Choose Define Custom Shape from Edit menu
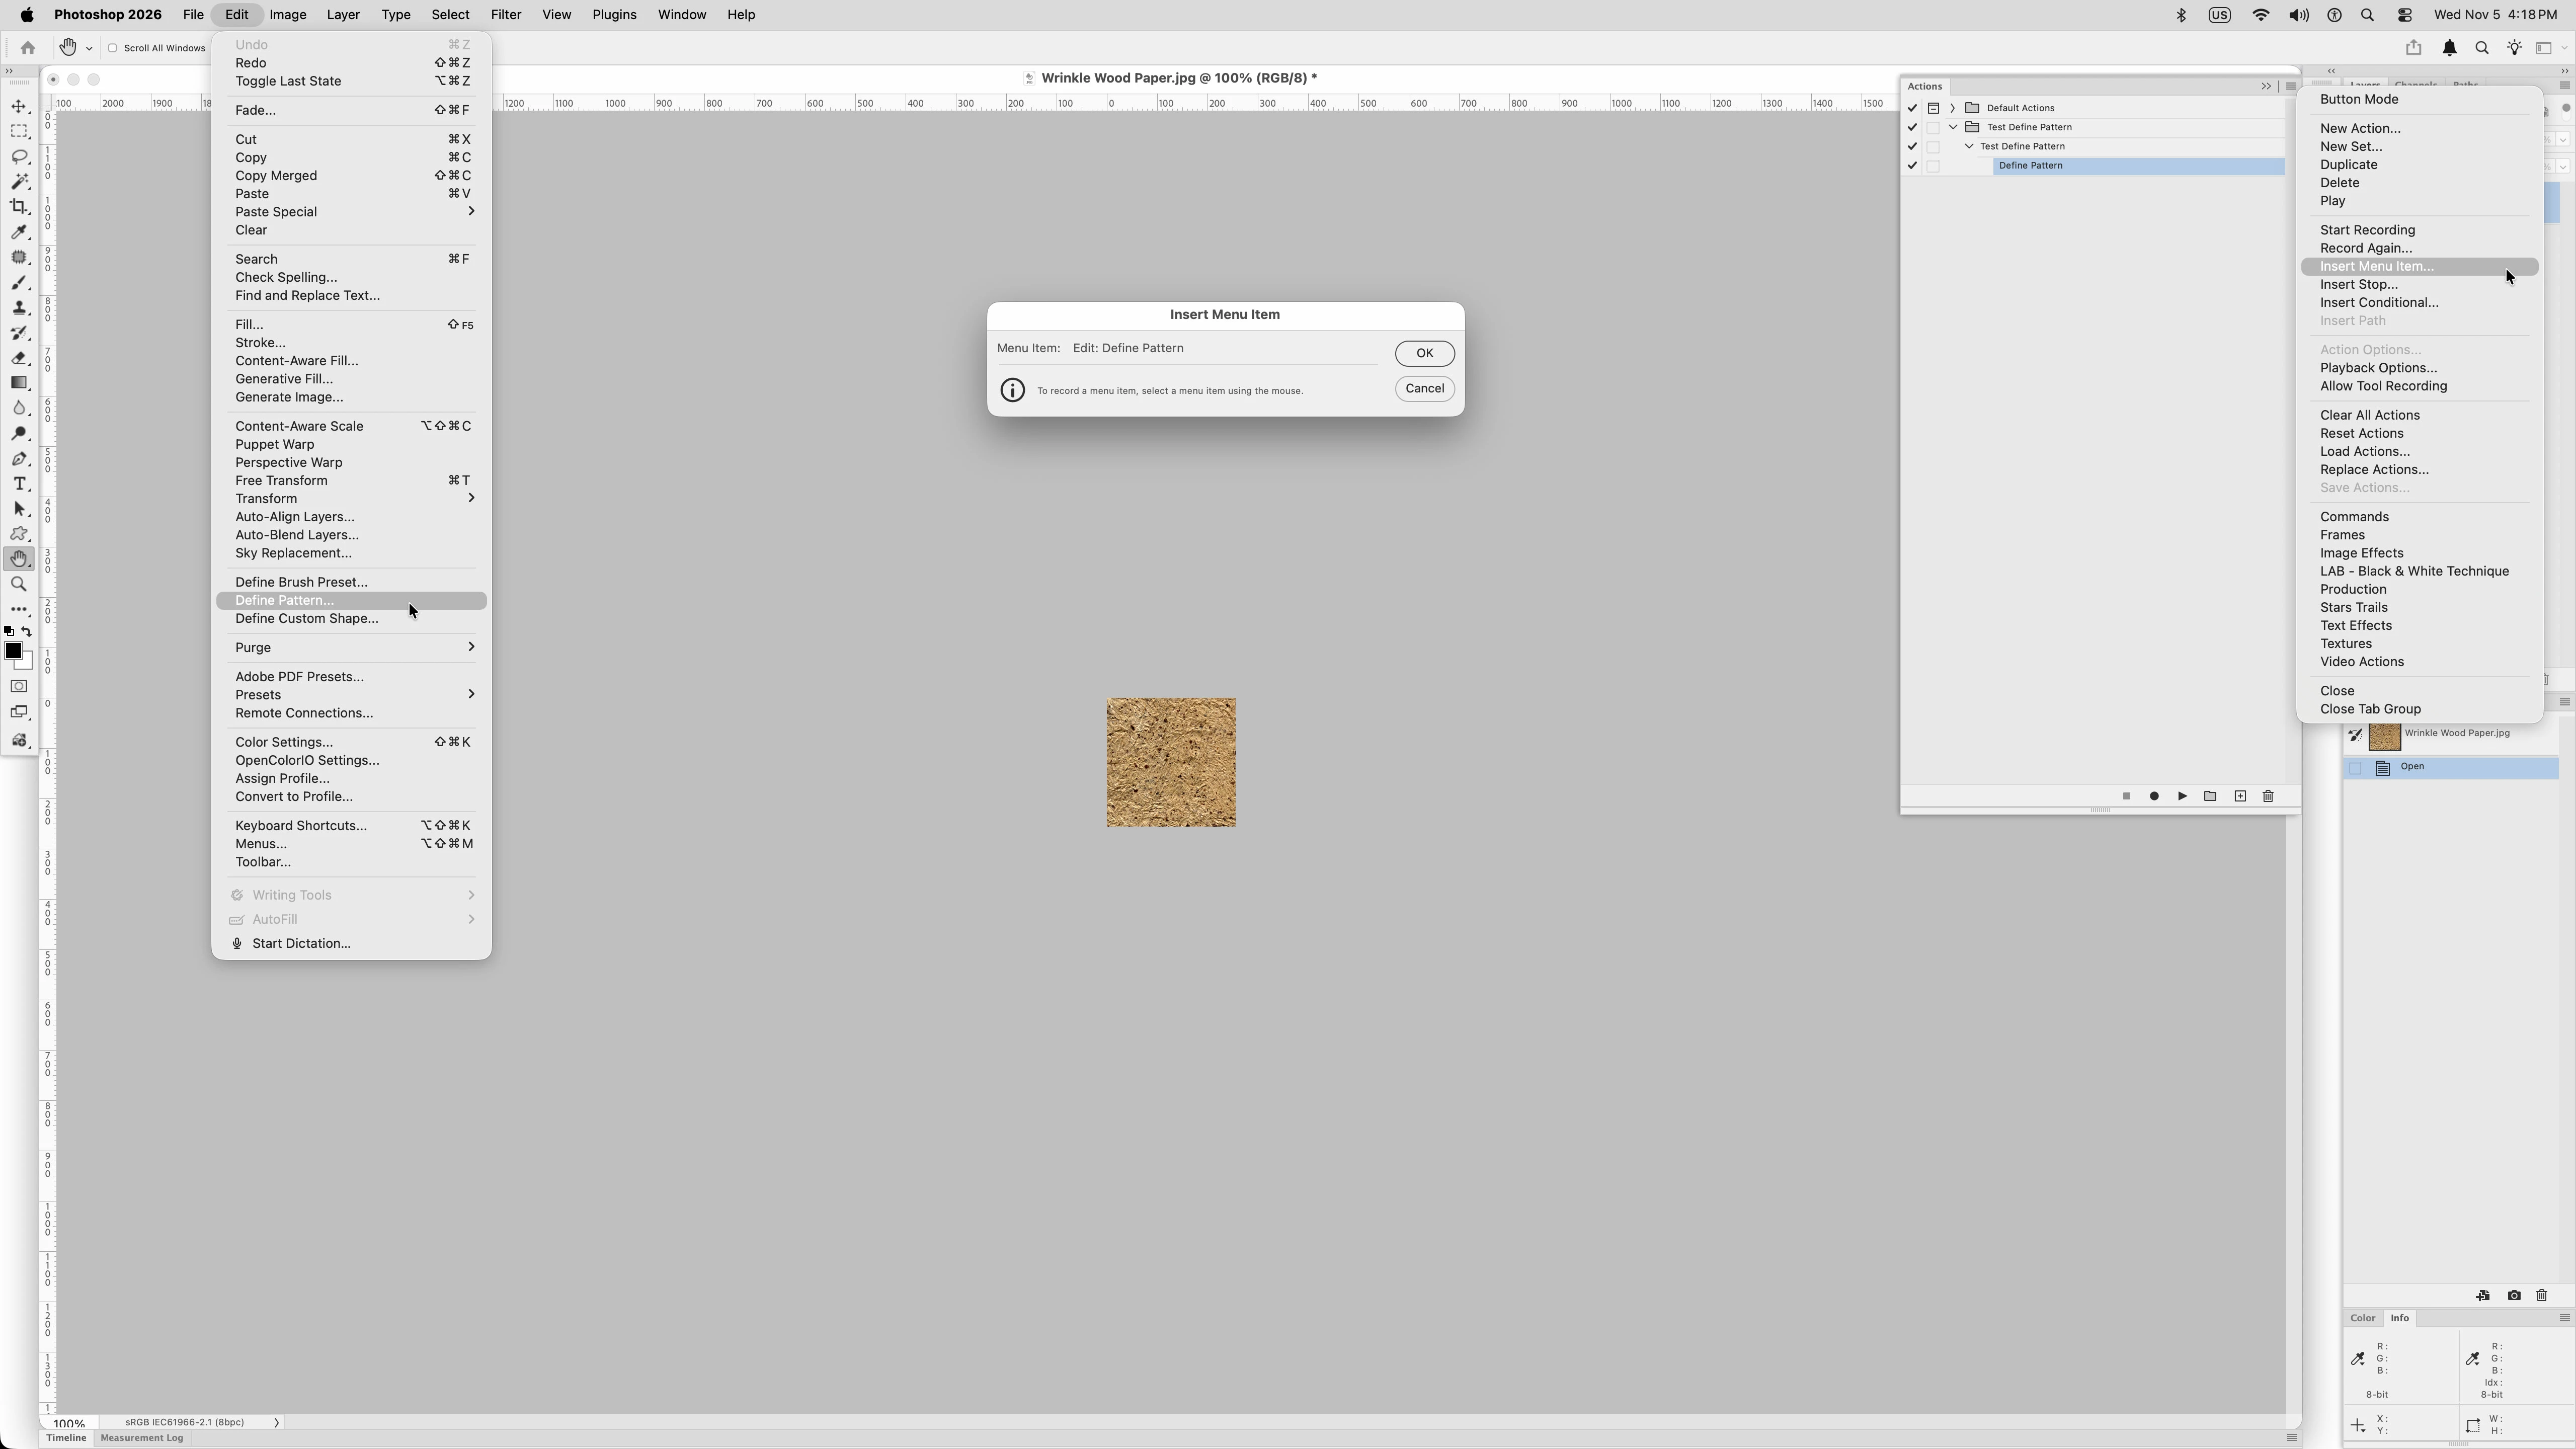Screen dimensions: 2576x1449 (x=306, y=618)
